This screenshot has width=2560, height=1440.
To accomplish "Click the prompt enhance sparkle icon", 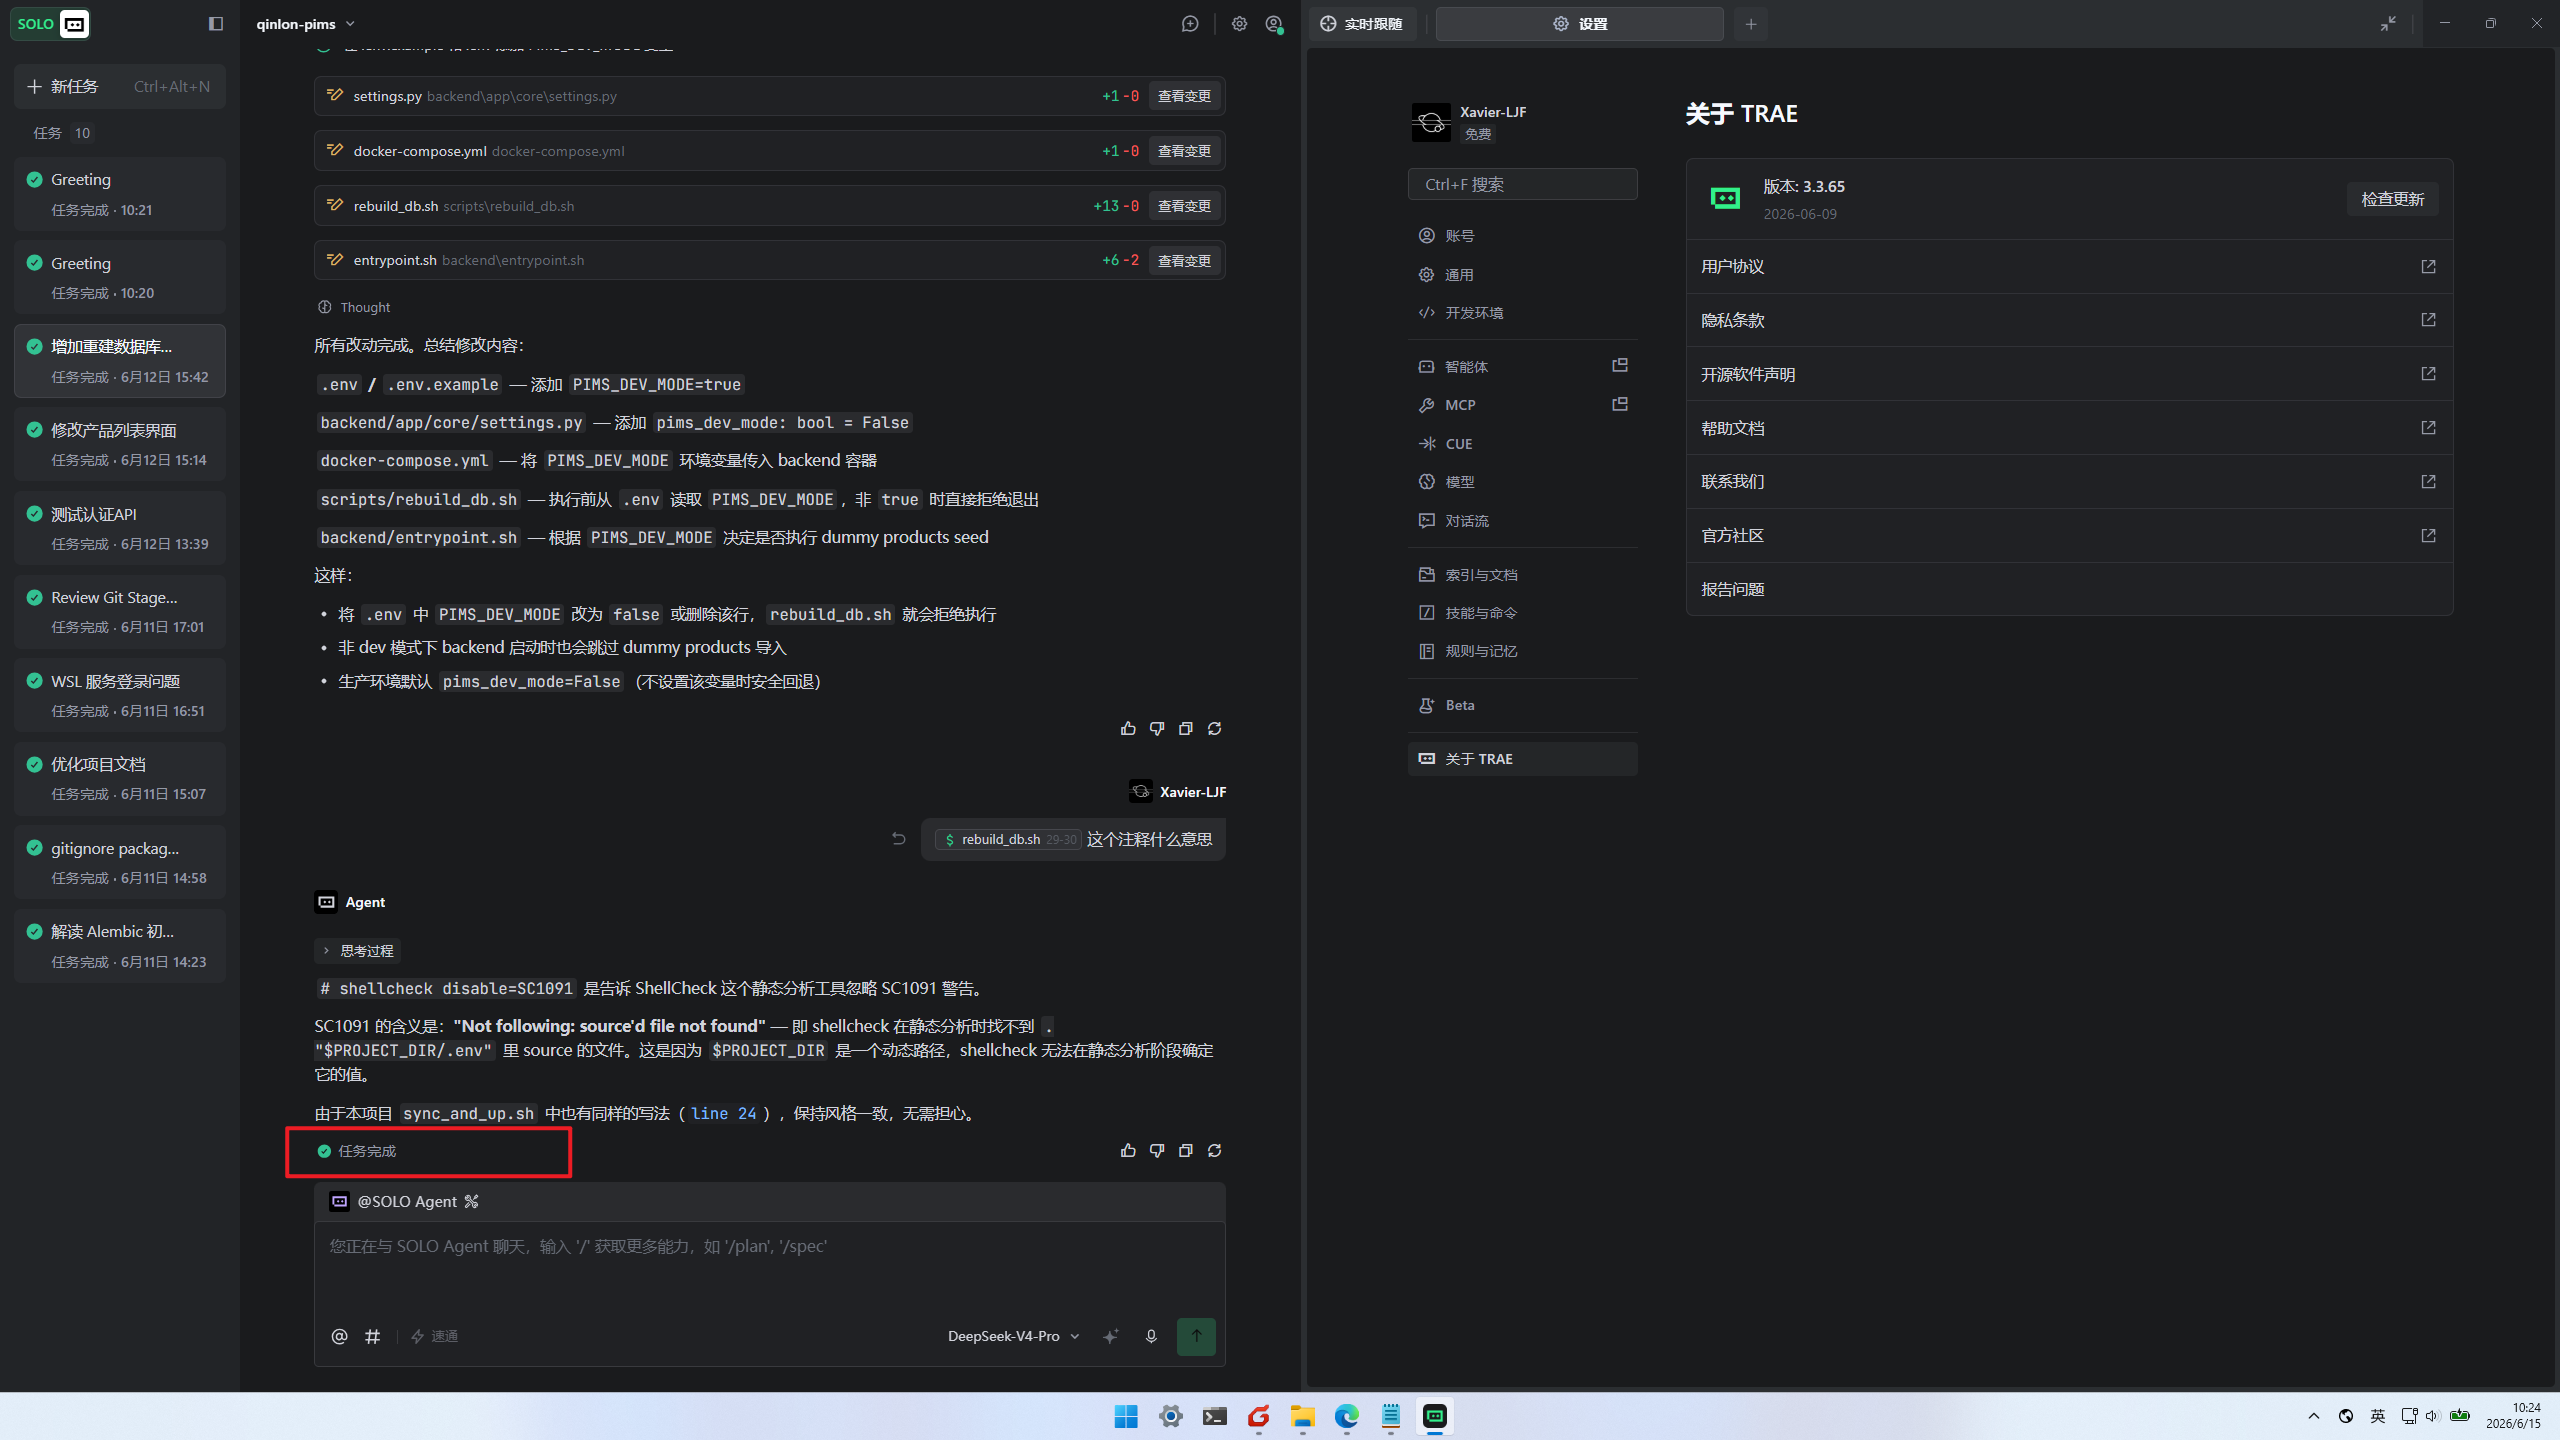I will click(x=1110, y=1336).
